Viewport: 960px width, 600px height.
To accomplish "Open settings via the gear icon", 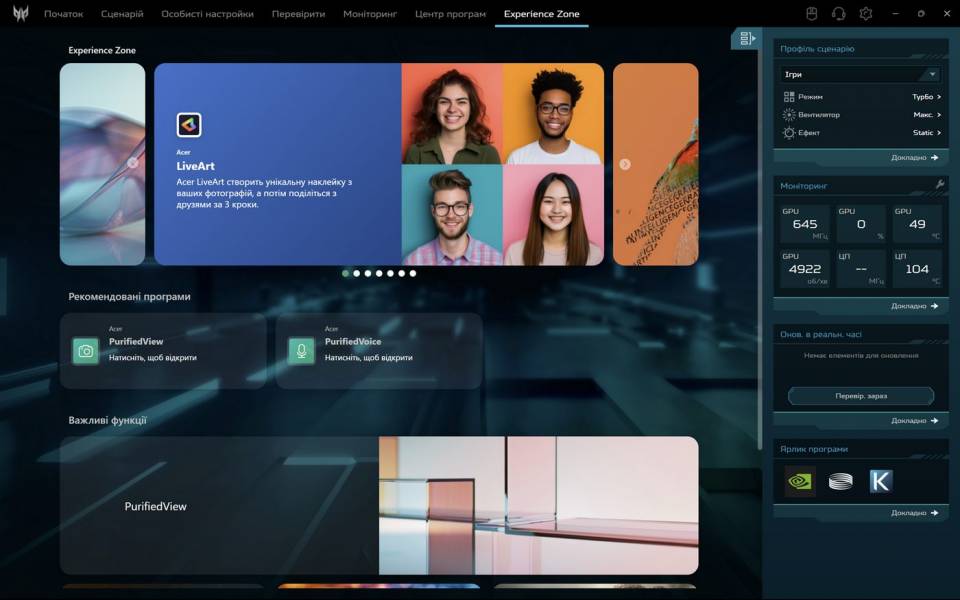I will [866, 14].
